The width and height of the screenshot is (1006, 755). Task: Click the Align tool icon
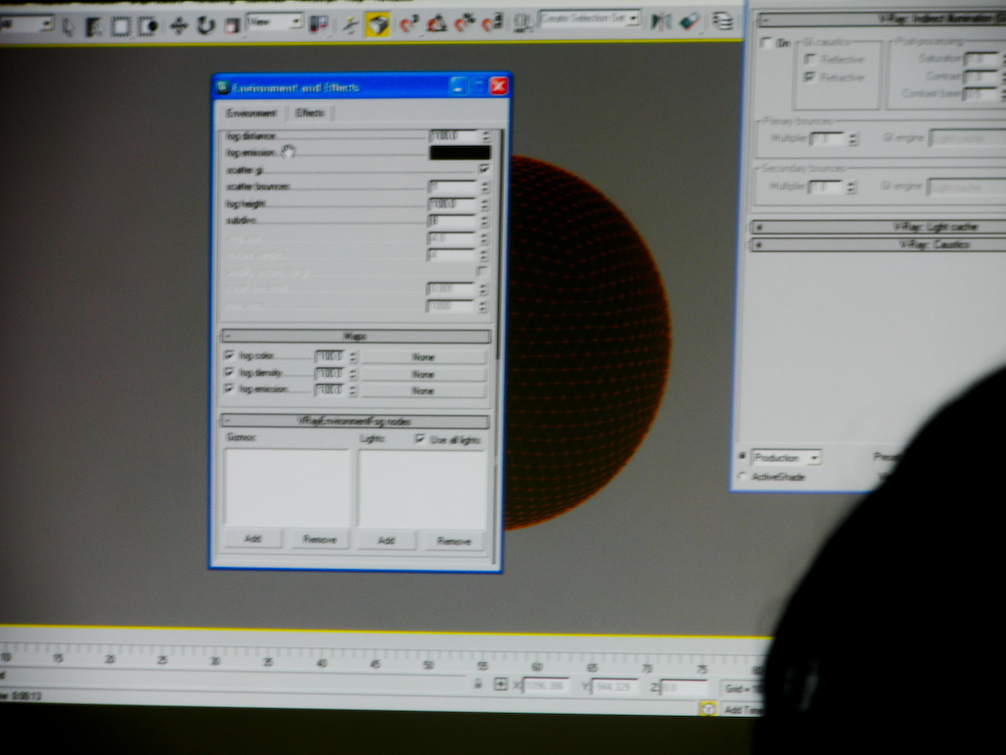(x=689, y=22)
